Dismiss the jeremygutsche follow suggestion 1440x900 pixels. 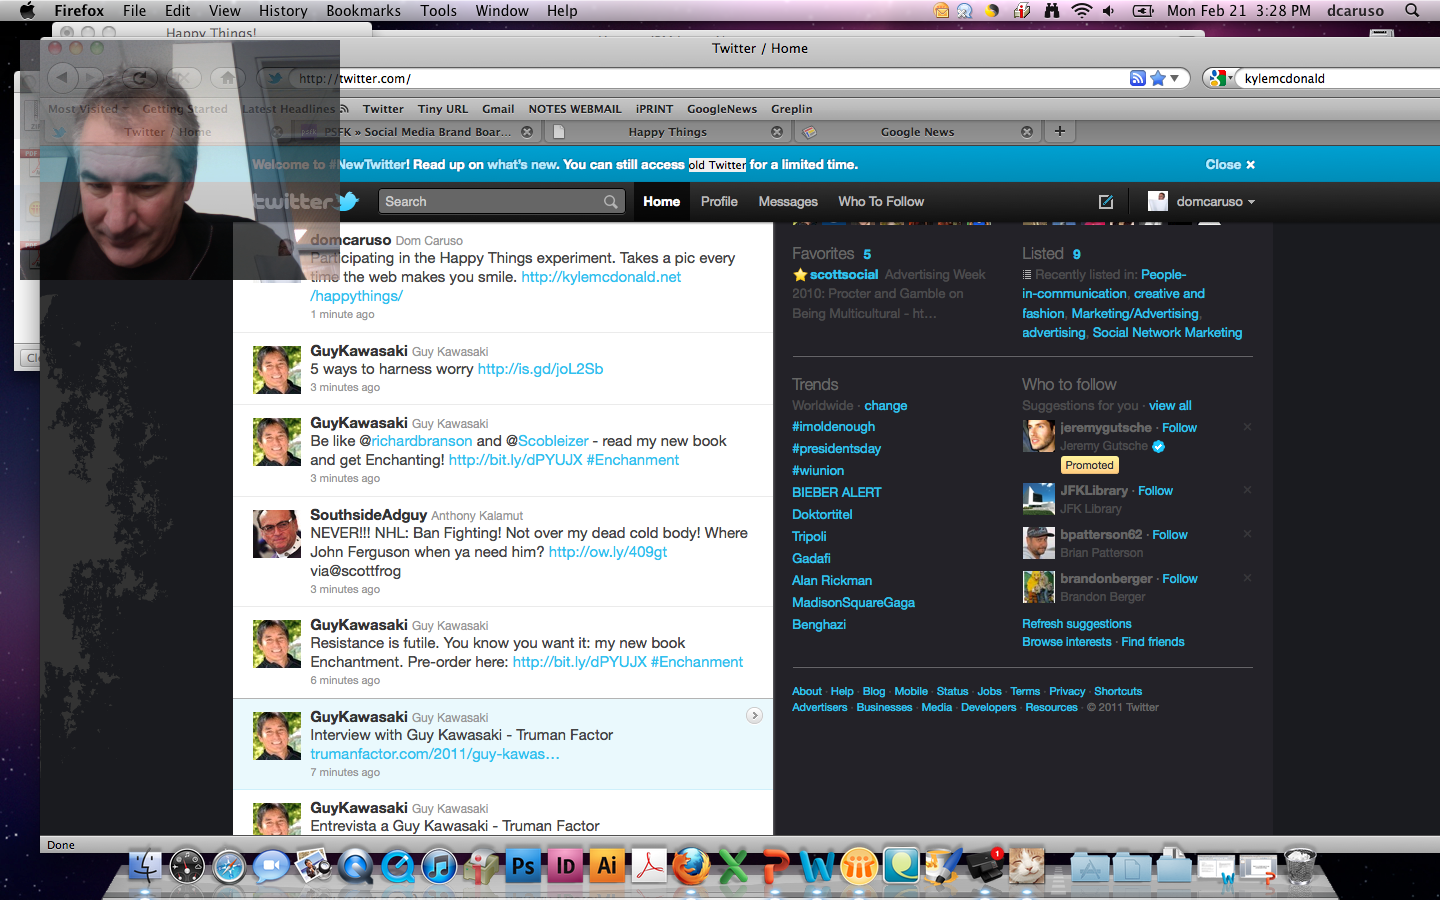1247,427
